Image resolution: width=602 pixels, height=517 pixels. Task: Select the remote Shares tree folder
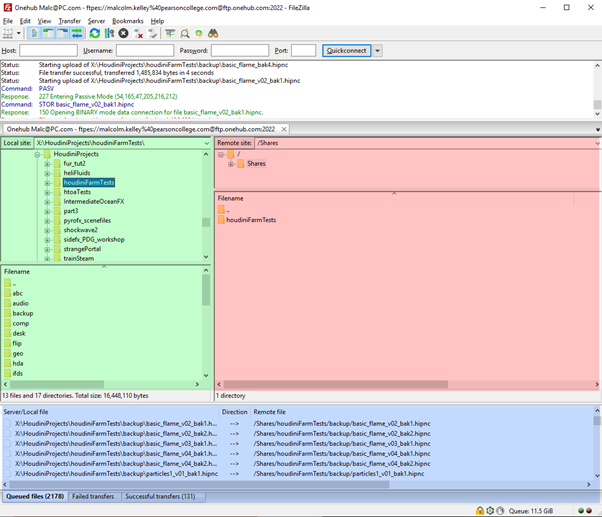256,164
